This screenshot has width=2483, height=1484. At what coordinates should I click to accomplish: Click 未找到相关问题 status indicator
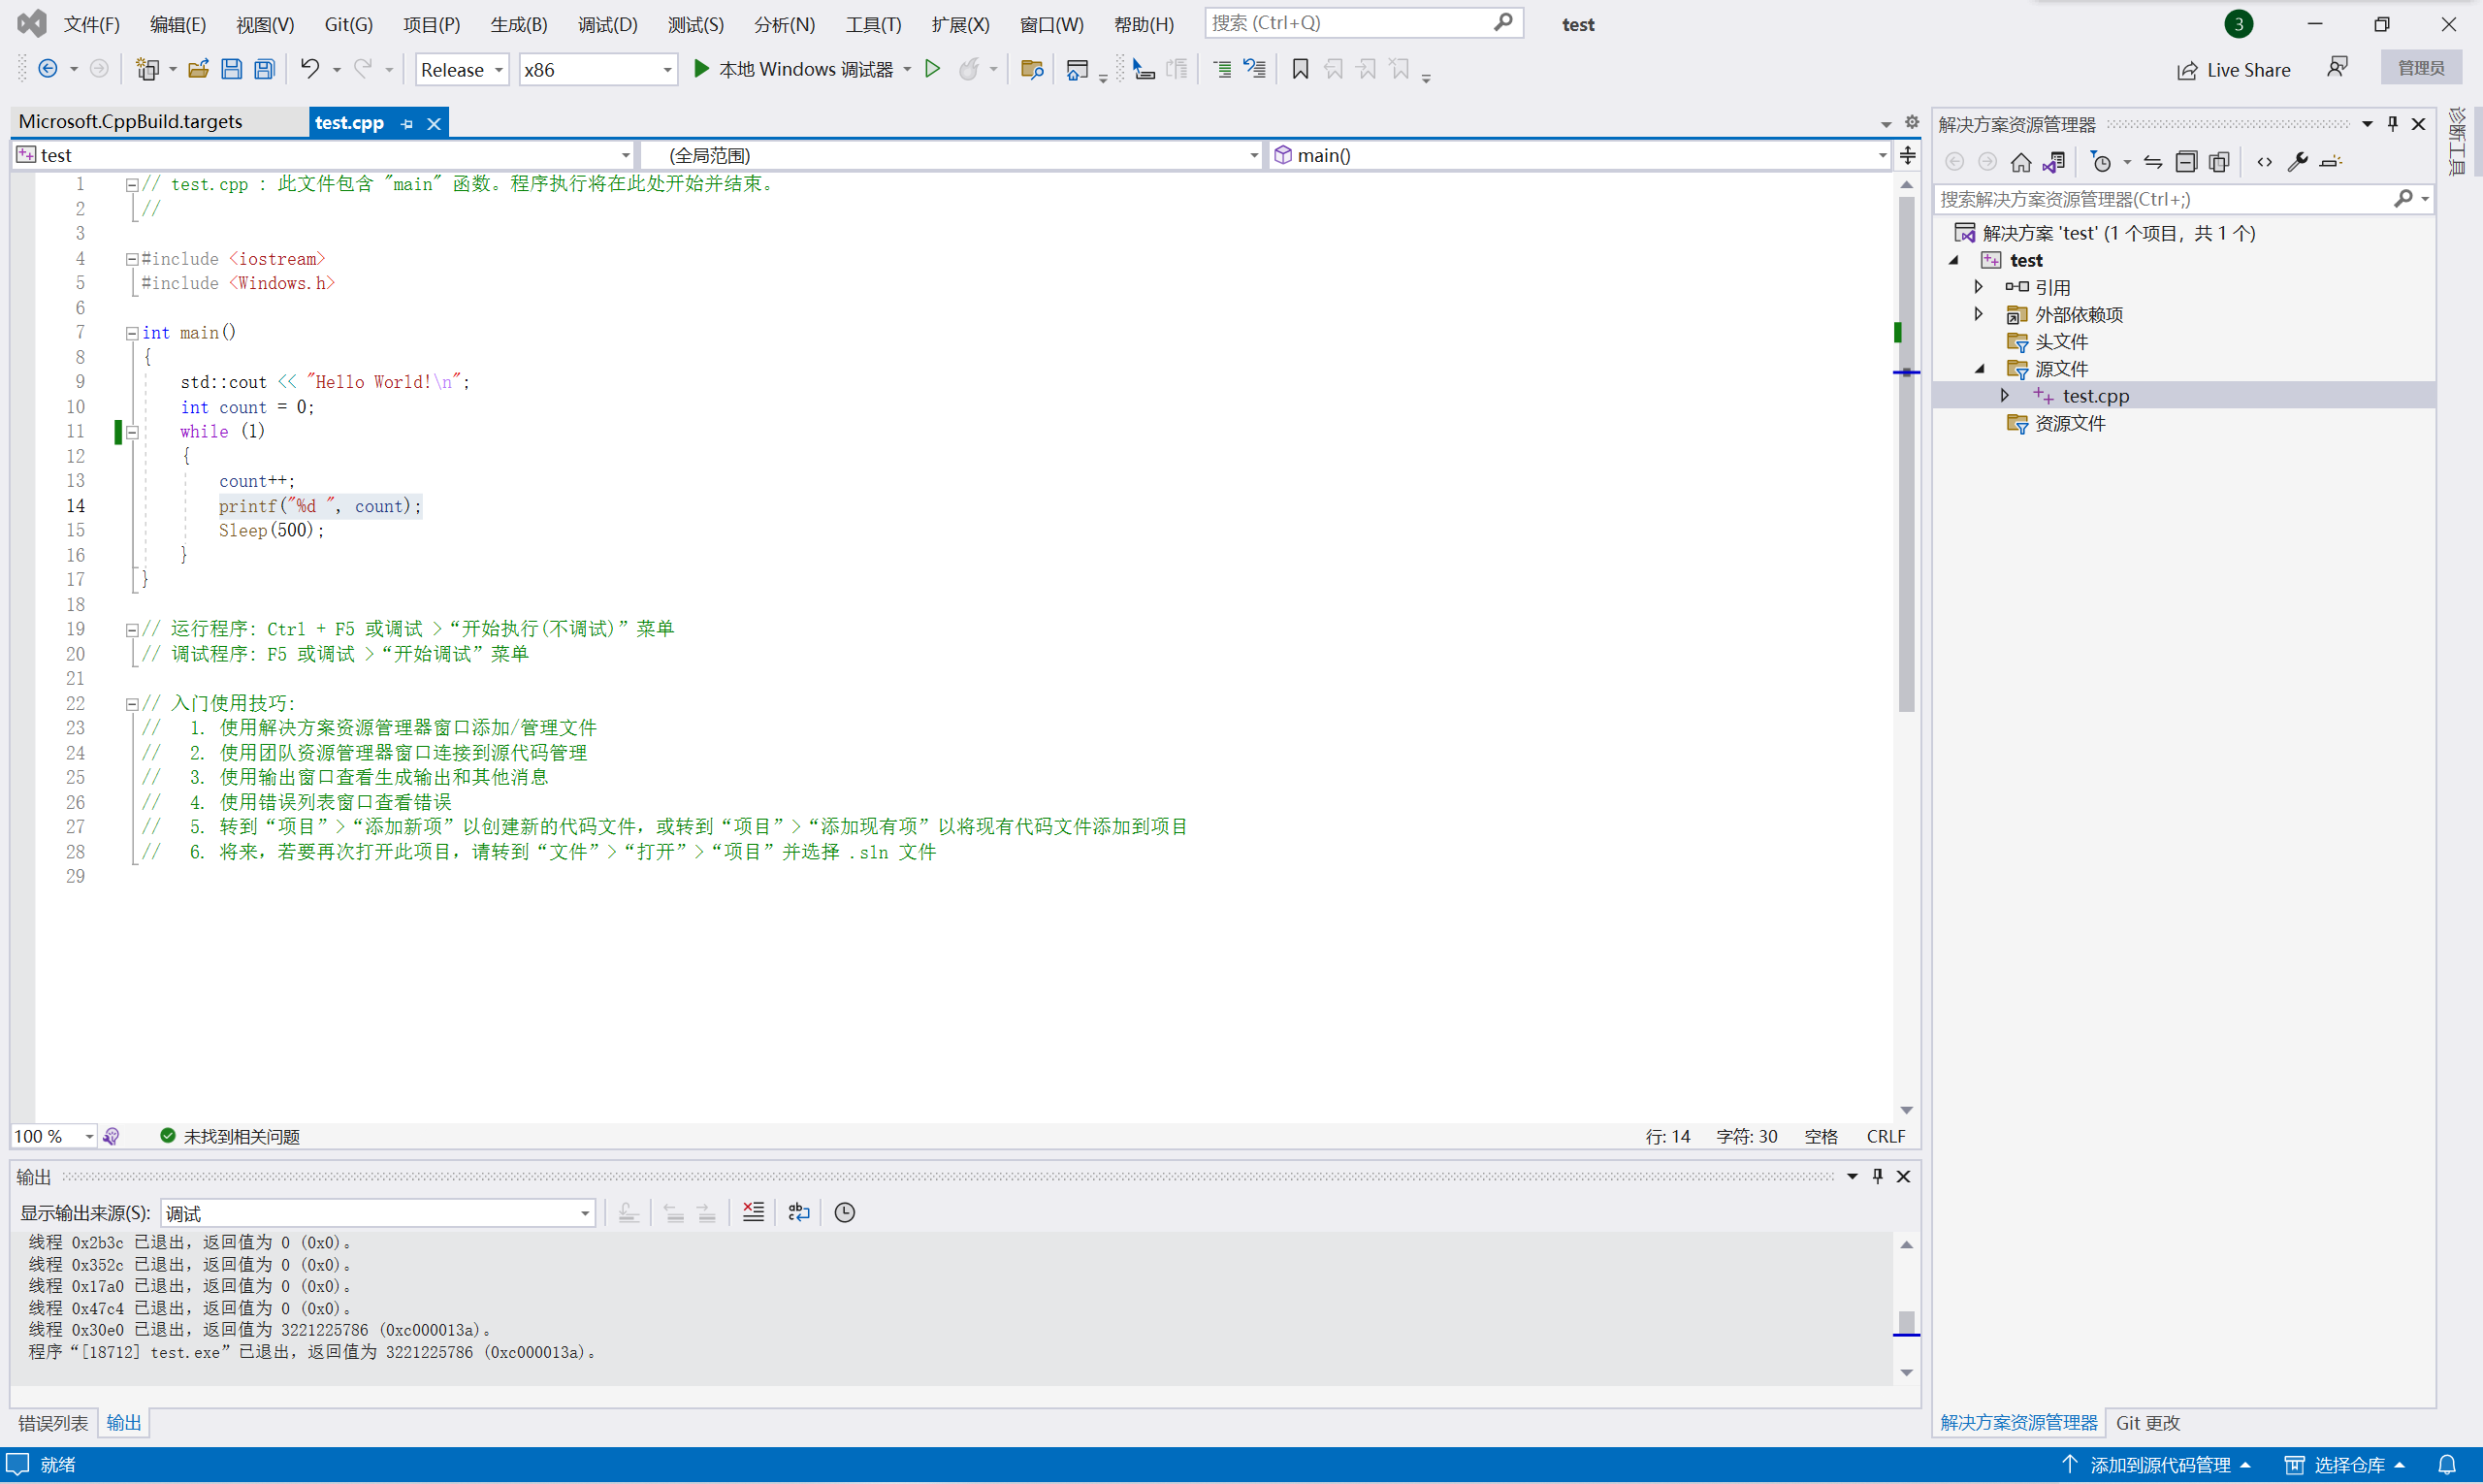pyautogui.click(x=230, y=1136)
